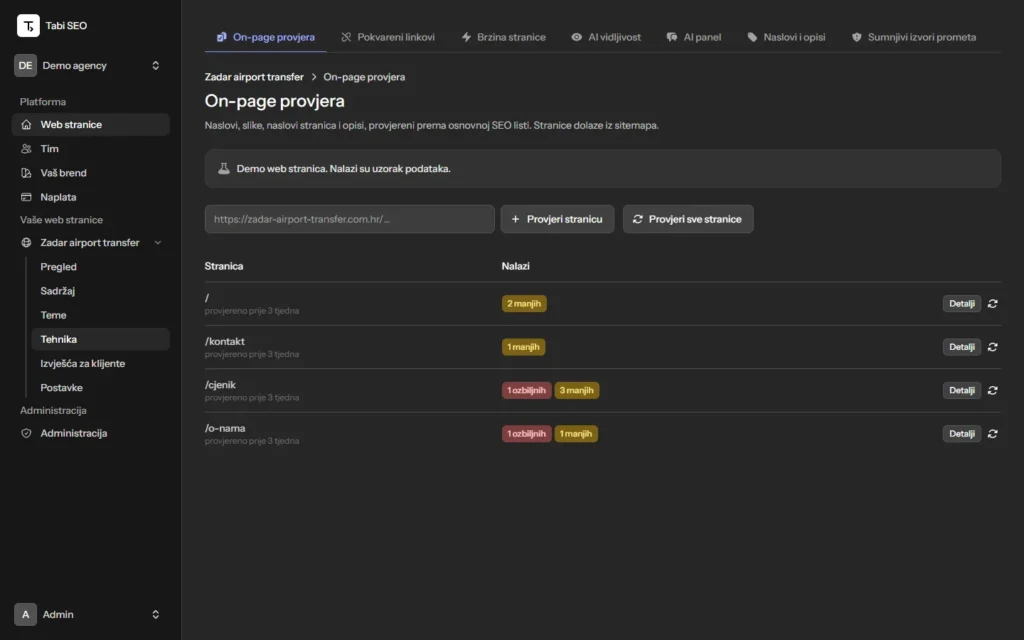Switch to Pokvareni linkovi tab

[x=387, y=37]
